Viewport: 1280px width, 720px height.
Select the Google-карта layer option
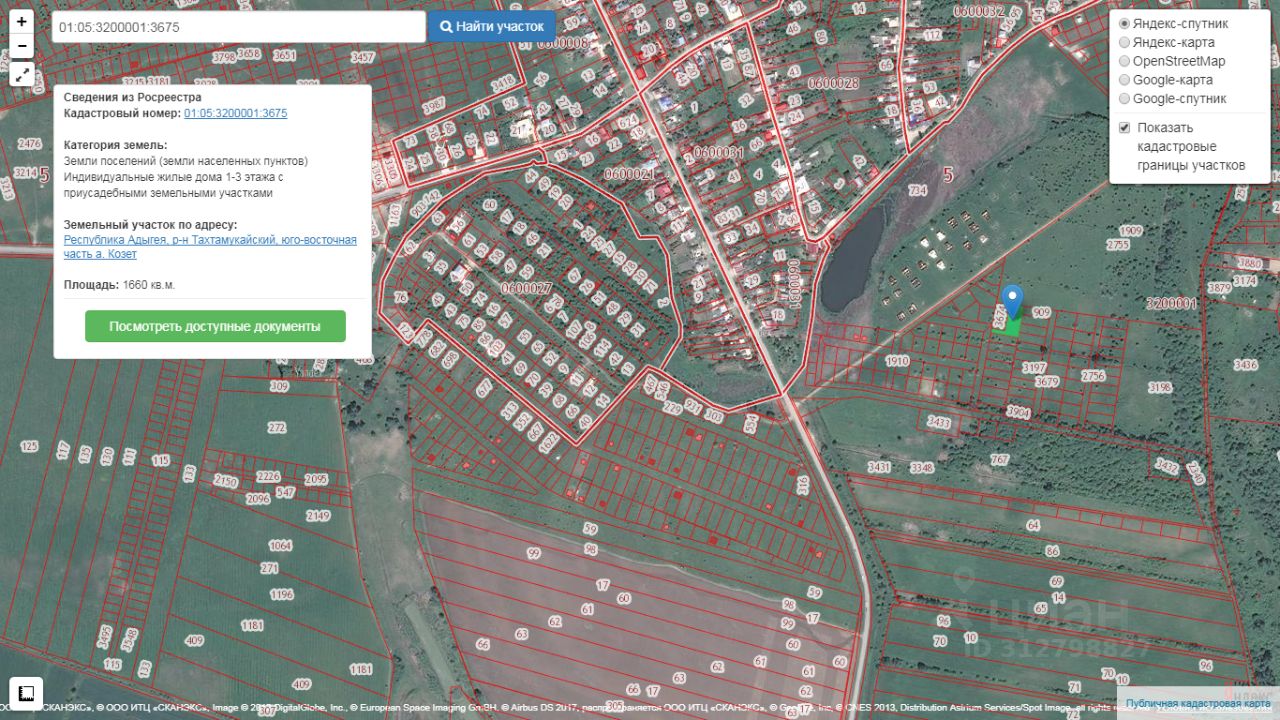(x=1125, y=80)
